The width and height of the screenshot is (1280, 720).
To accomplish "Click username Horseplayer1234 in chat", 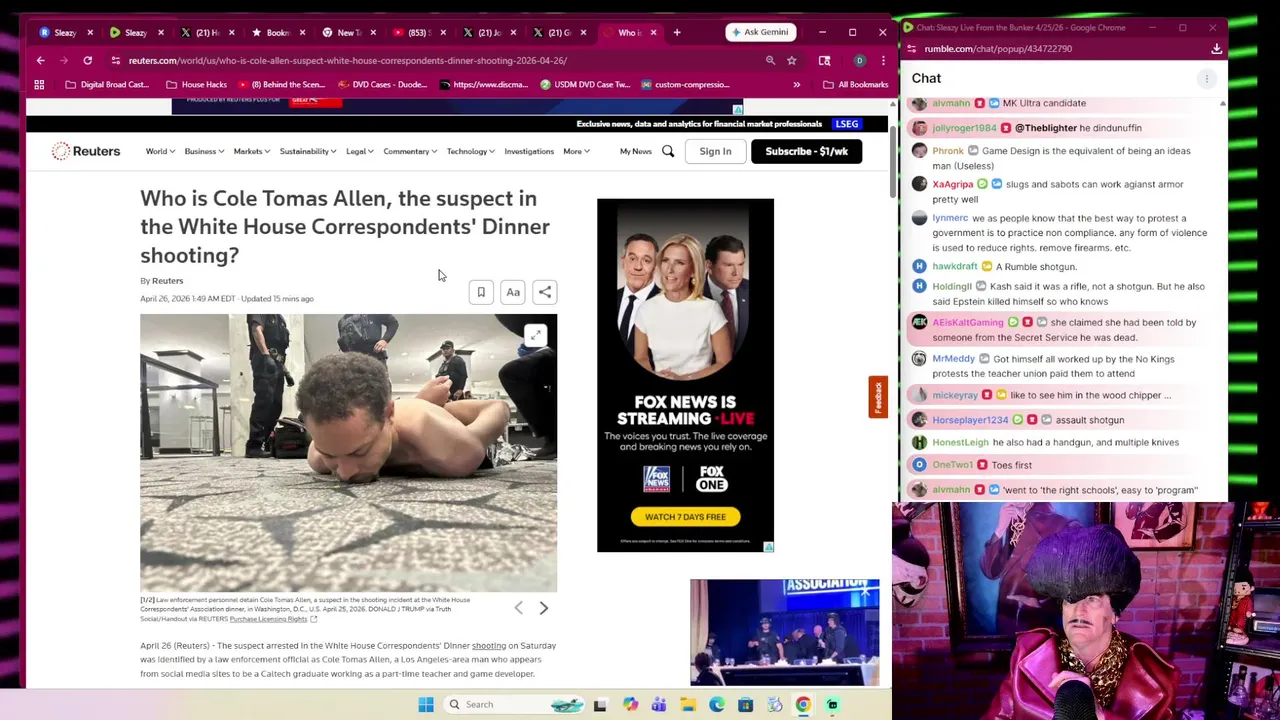I will (x=970, y=420).
